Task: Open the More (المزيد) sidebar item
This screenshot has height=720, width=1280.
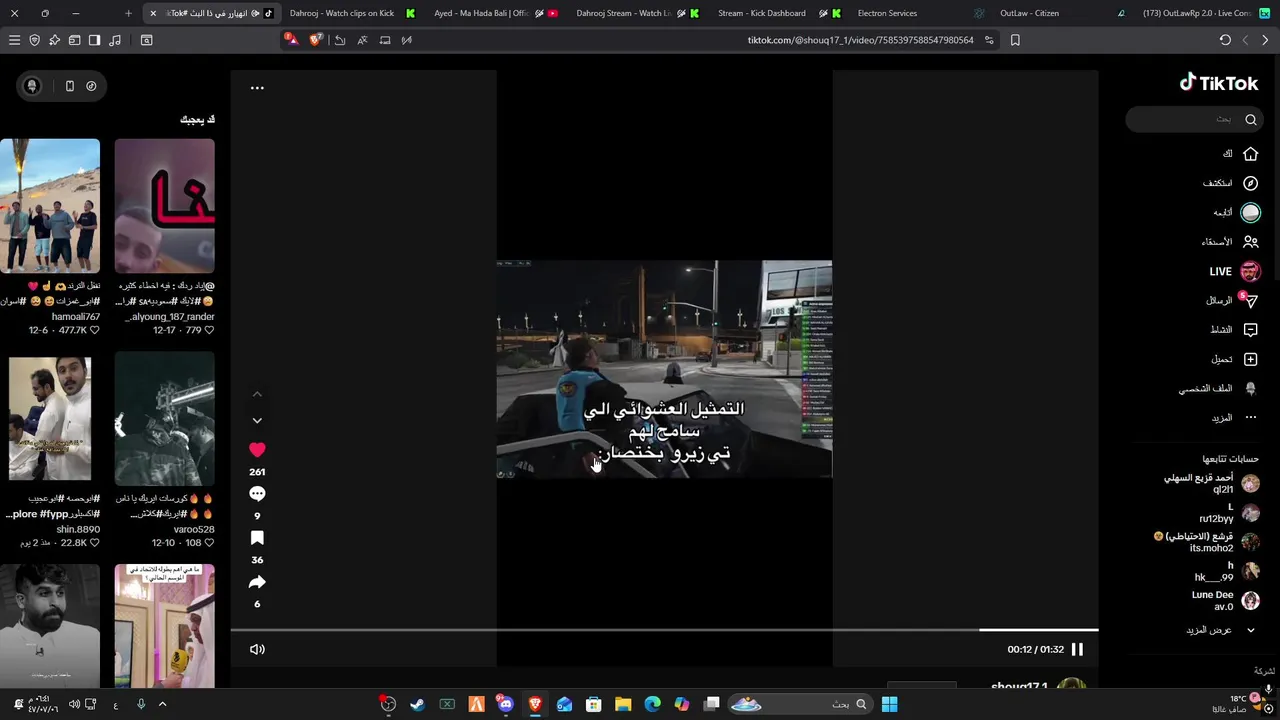Action: pos(1234,418)
